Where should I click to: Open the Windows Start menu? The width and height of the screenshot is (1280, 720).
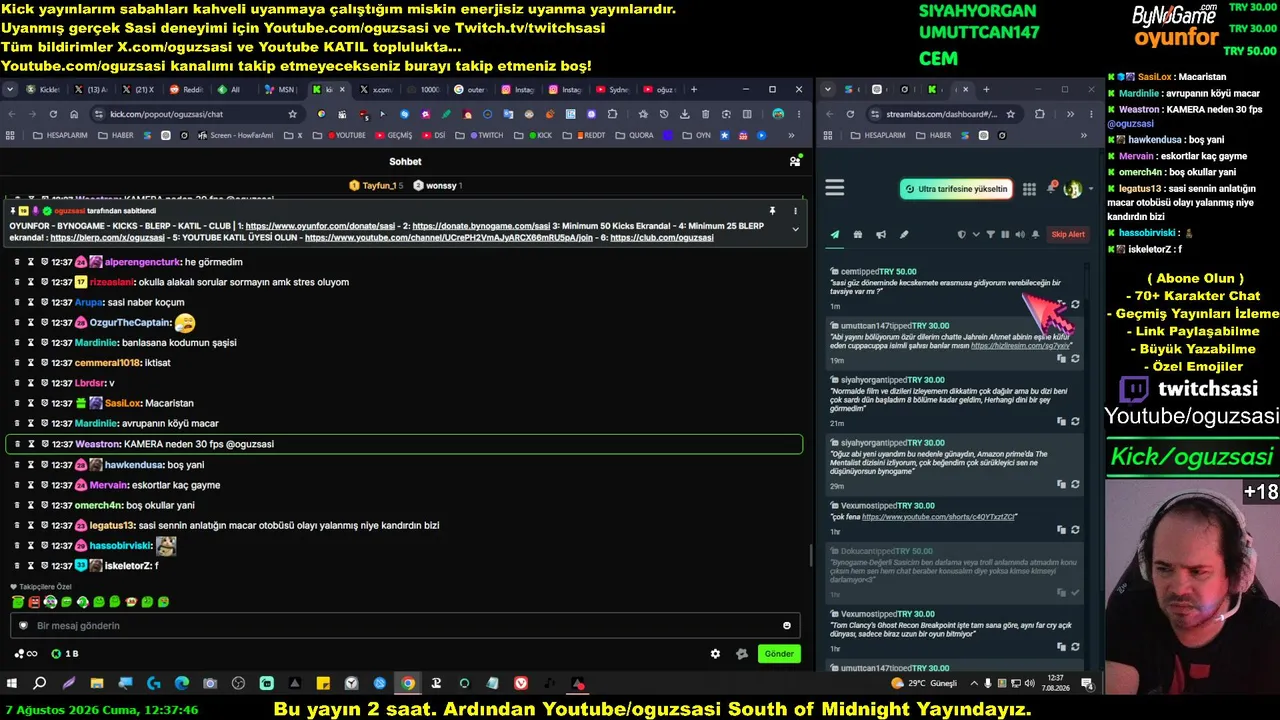click(12, 684)
